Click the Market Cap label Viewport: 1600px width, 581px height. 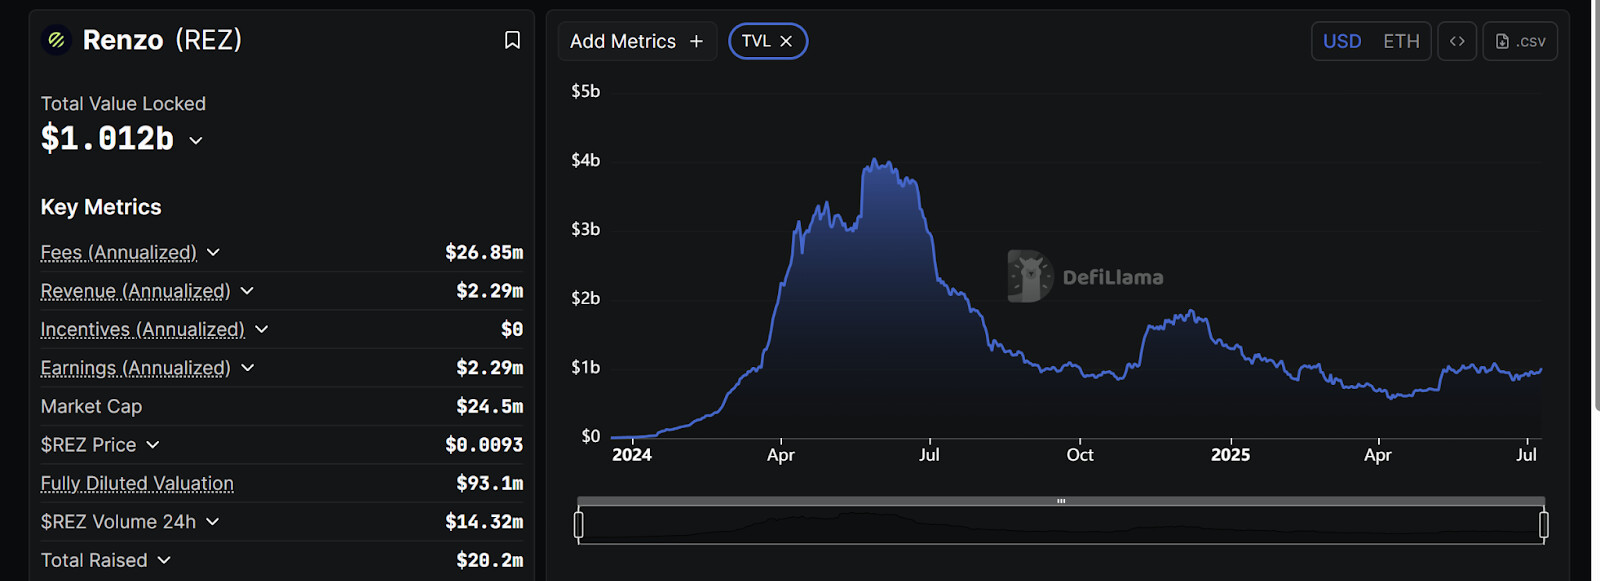pos(91,406)
